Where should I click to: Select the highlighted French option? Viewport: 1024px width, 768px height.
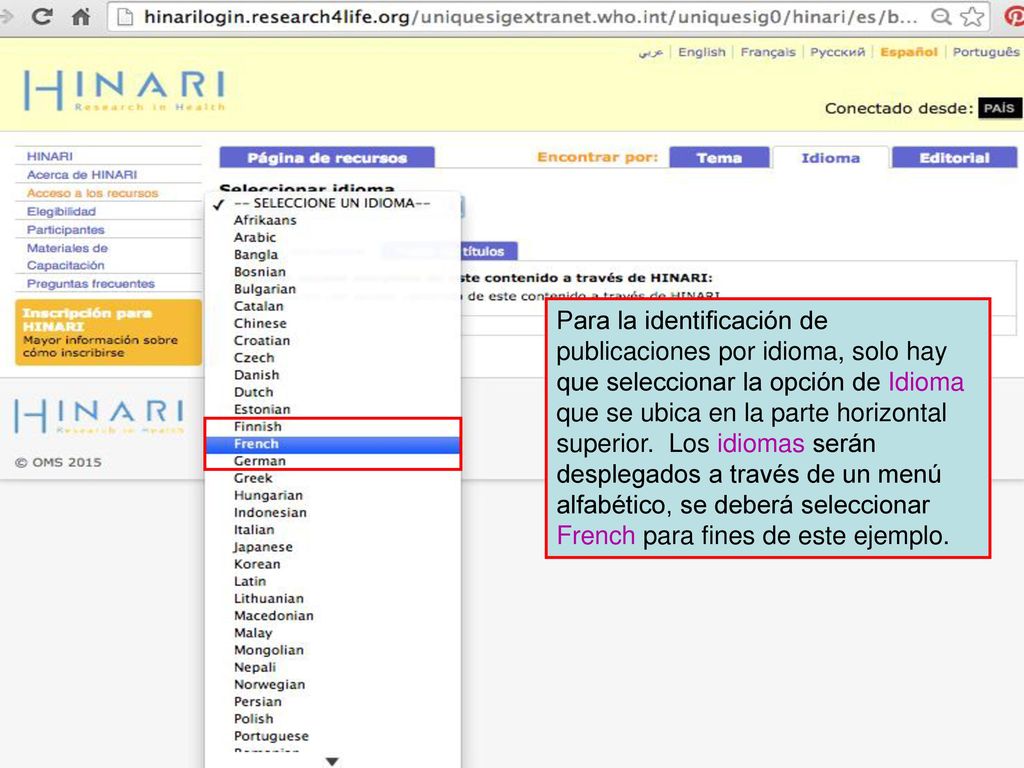(x=332, y=444)
